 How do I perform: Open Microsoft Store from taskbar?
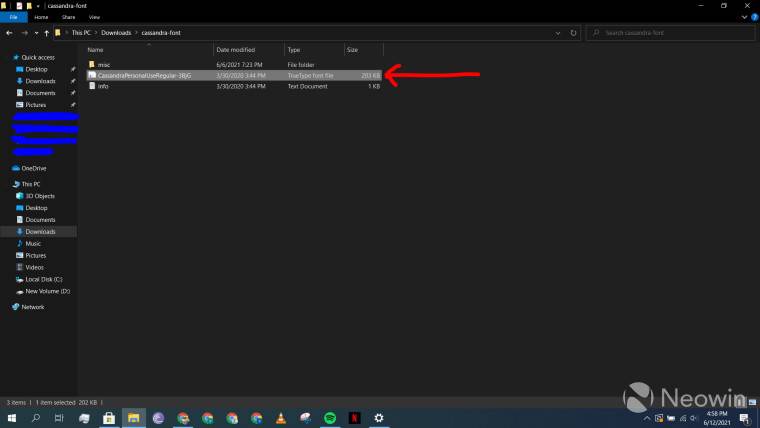click(109, 417)
